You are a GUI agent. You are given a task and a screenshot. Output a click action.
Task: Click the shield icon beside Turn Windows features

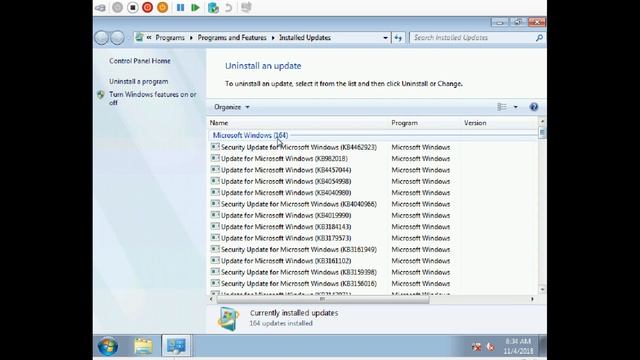click(101, 95)
